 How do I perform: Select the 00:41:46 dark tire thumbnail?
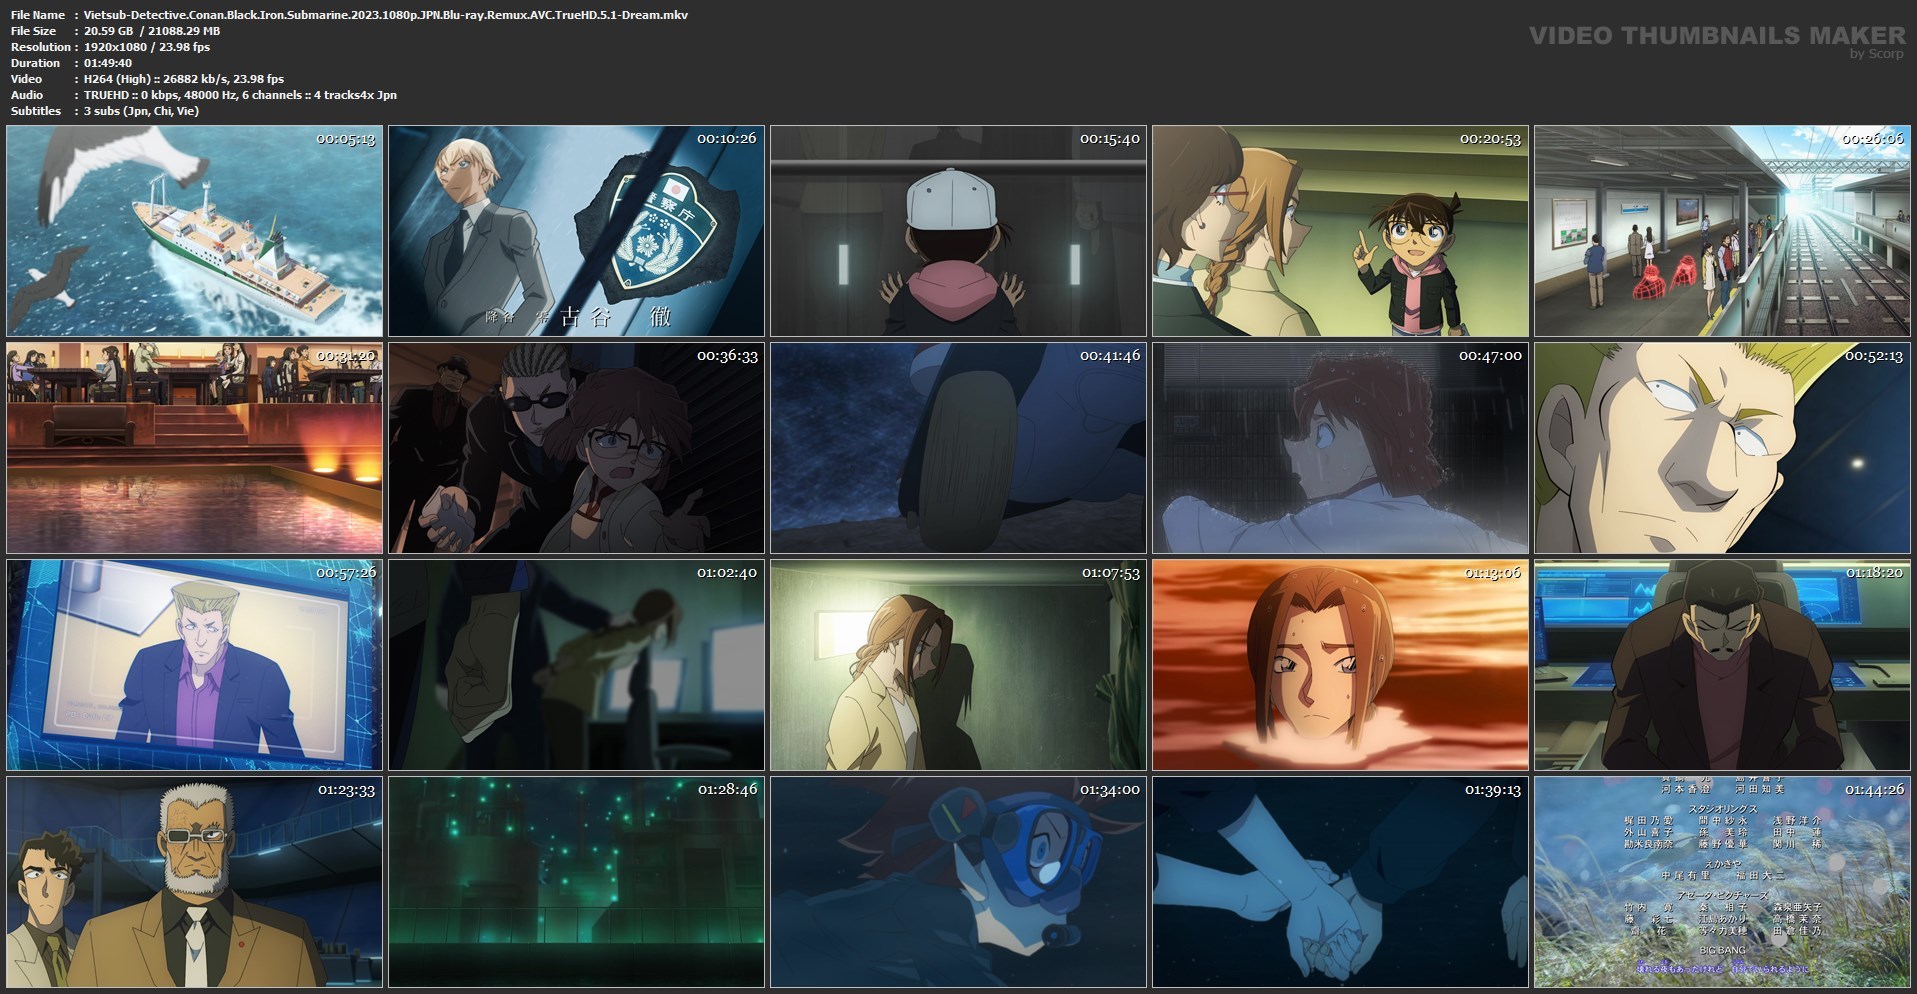click(959, 448)
